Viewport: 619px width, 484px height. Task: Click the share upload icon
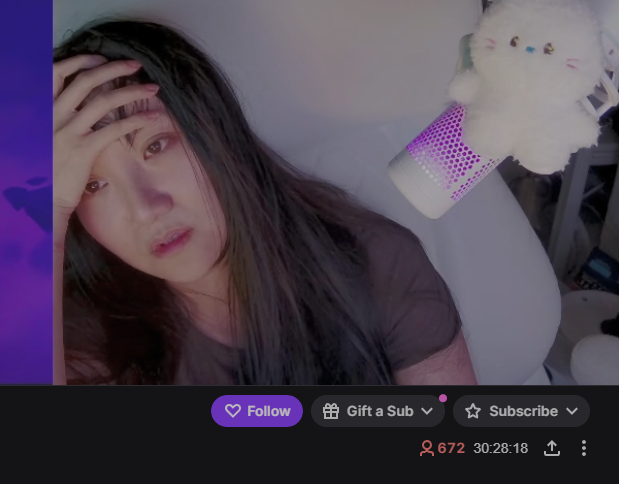tap(552, 448)
